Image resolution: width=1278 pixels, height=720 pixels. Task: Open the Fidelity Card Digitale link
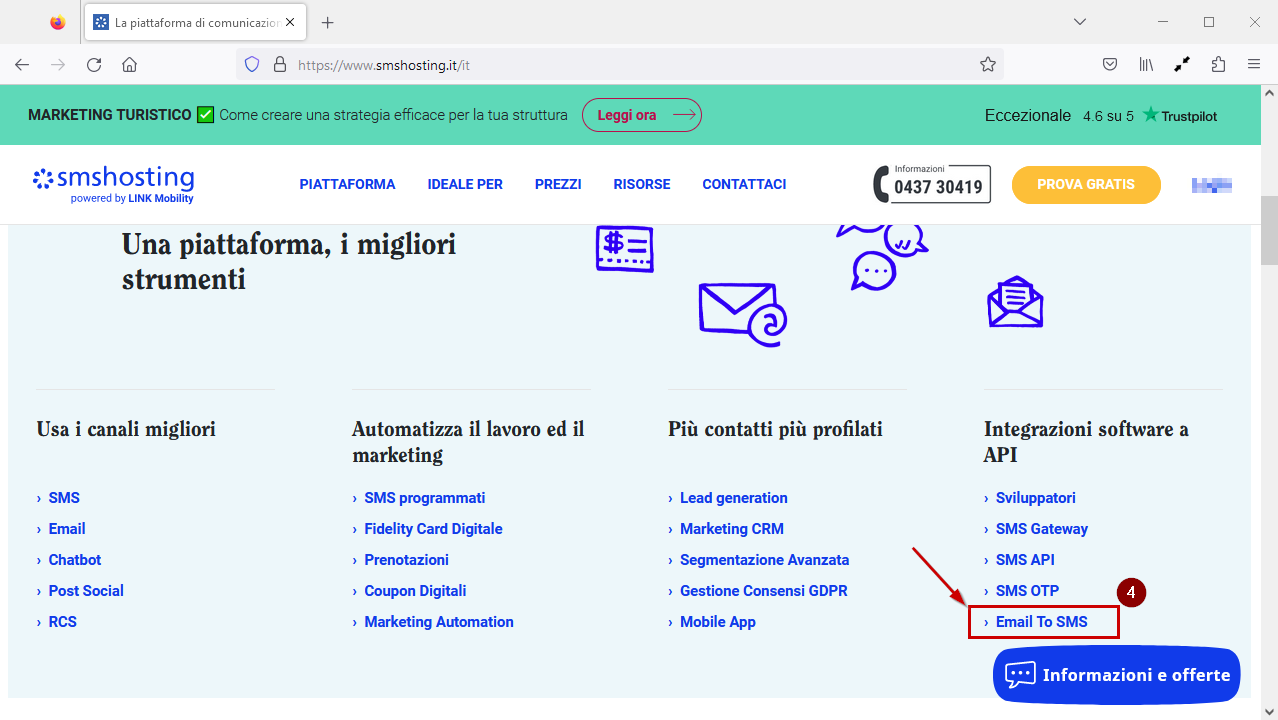click(x=433, y=529)
